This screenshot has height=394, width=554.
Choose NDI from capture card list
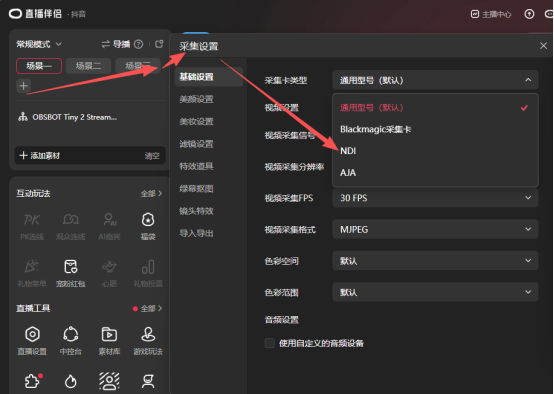[435, 151]
